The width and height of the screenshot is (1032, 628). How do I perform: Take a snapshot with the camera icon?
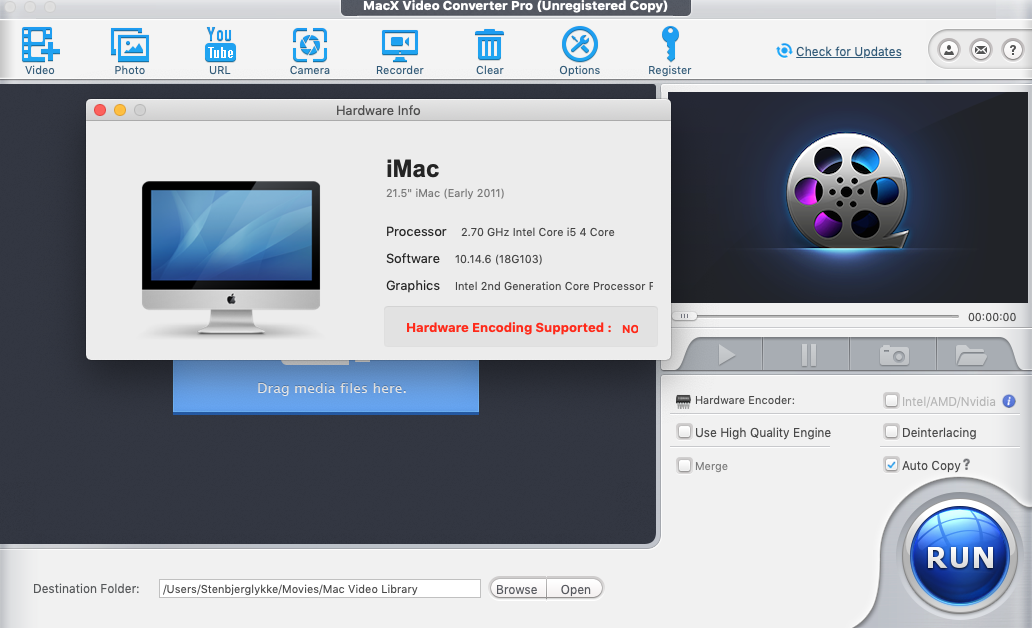894,355
